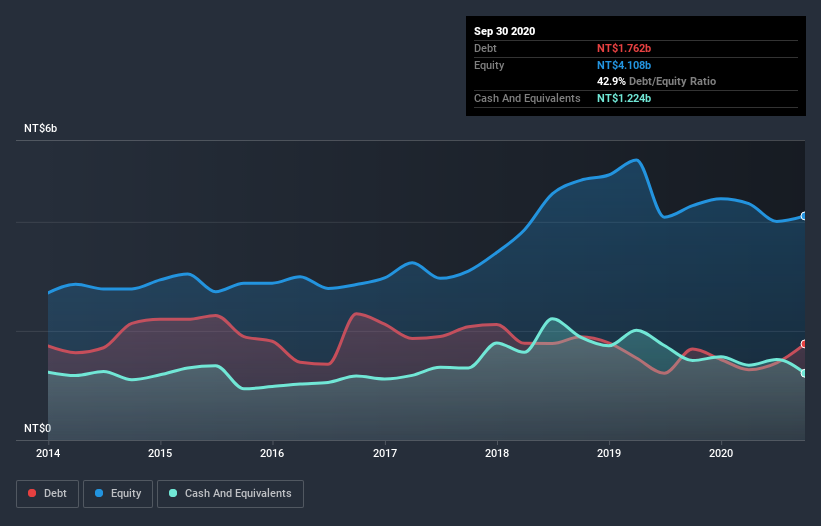Click the Sep 30 2020 tooltip date
This screenshot has height=526, width=821.
(x=505, y=31)
